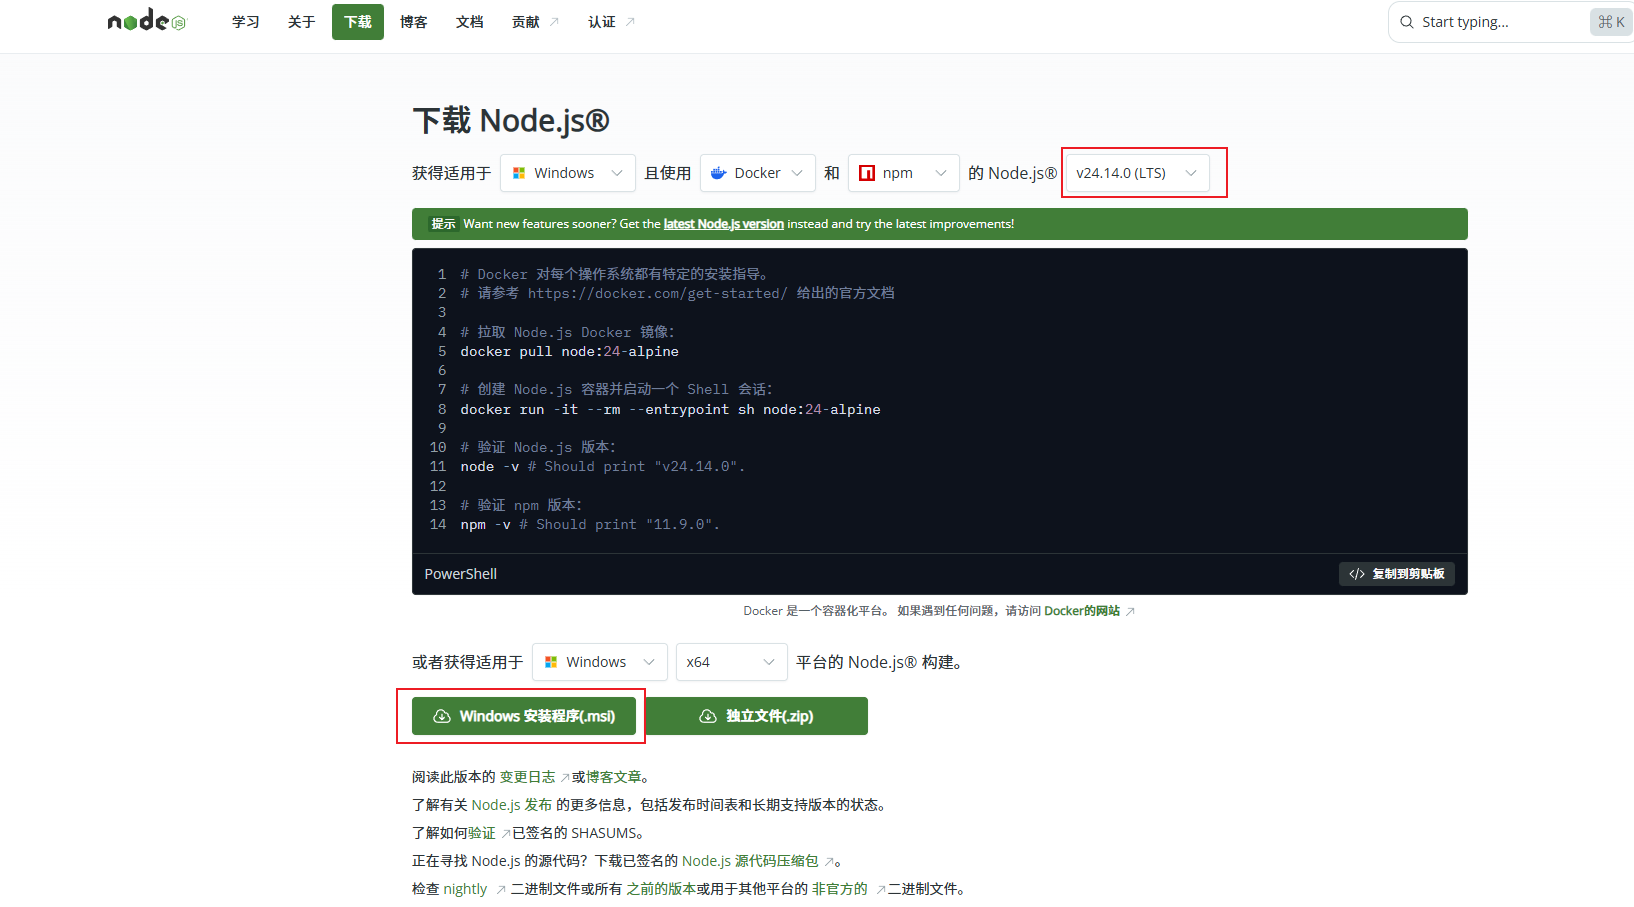Open the Docker的网站 link

1082,611
